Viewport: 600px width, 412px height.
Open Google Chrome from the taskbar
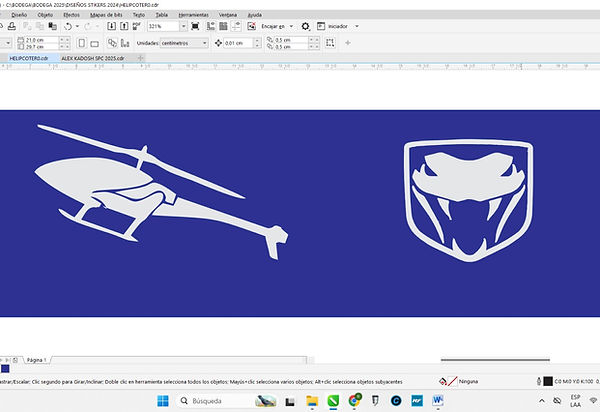tap(355, 401)
